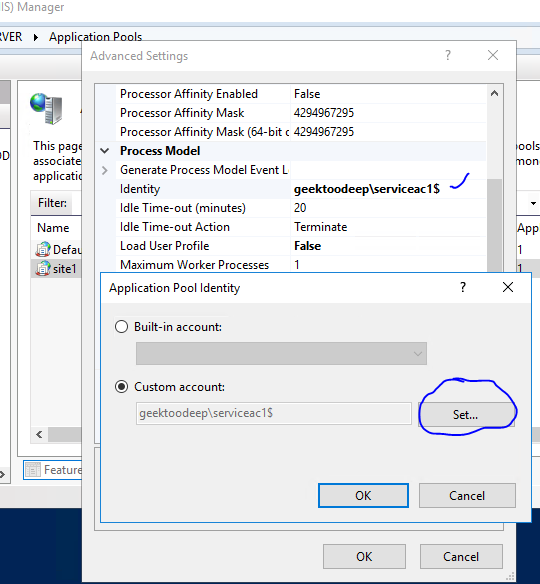The image size is (540, 584).
Task: Click breadcrumb arrow before Application Pools
Action: pyautogui.click(x=36, y=37)
